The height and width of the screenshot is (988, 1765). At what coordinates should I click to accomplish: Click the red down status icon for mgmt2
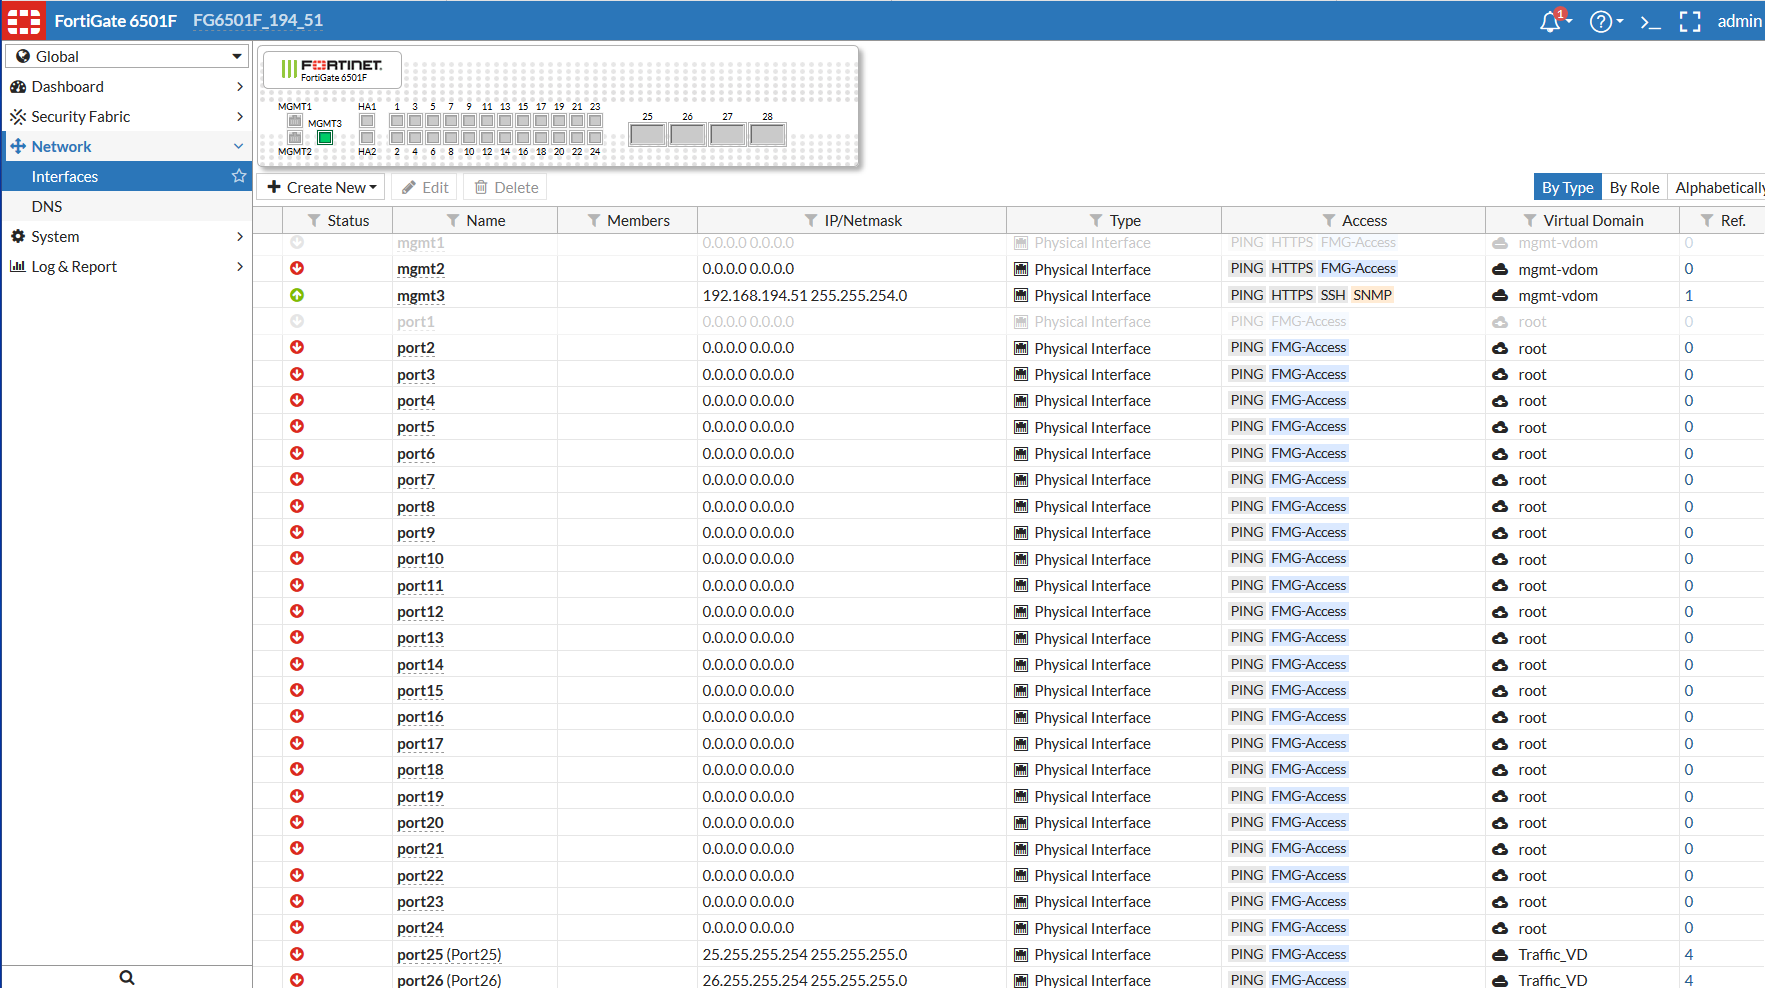pyautogui.click(x=297, y=268)
